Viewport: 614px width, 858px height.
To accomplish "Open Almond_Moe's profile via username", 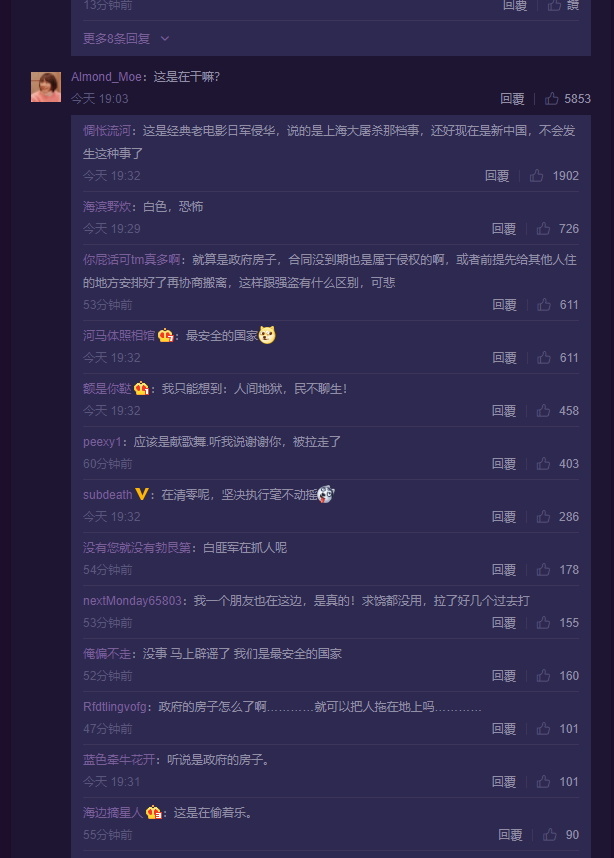I will (106, 77).
